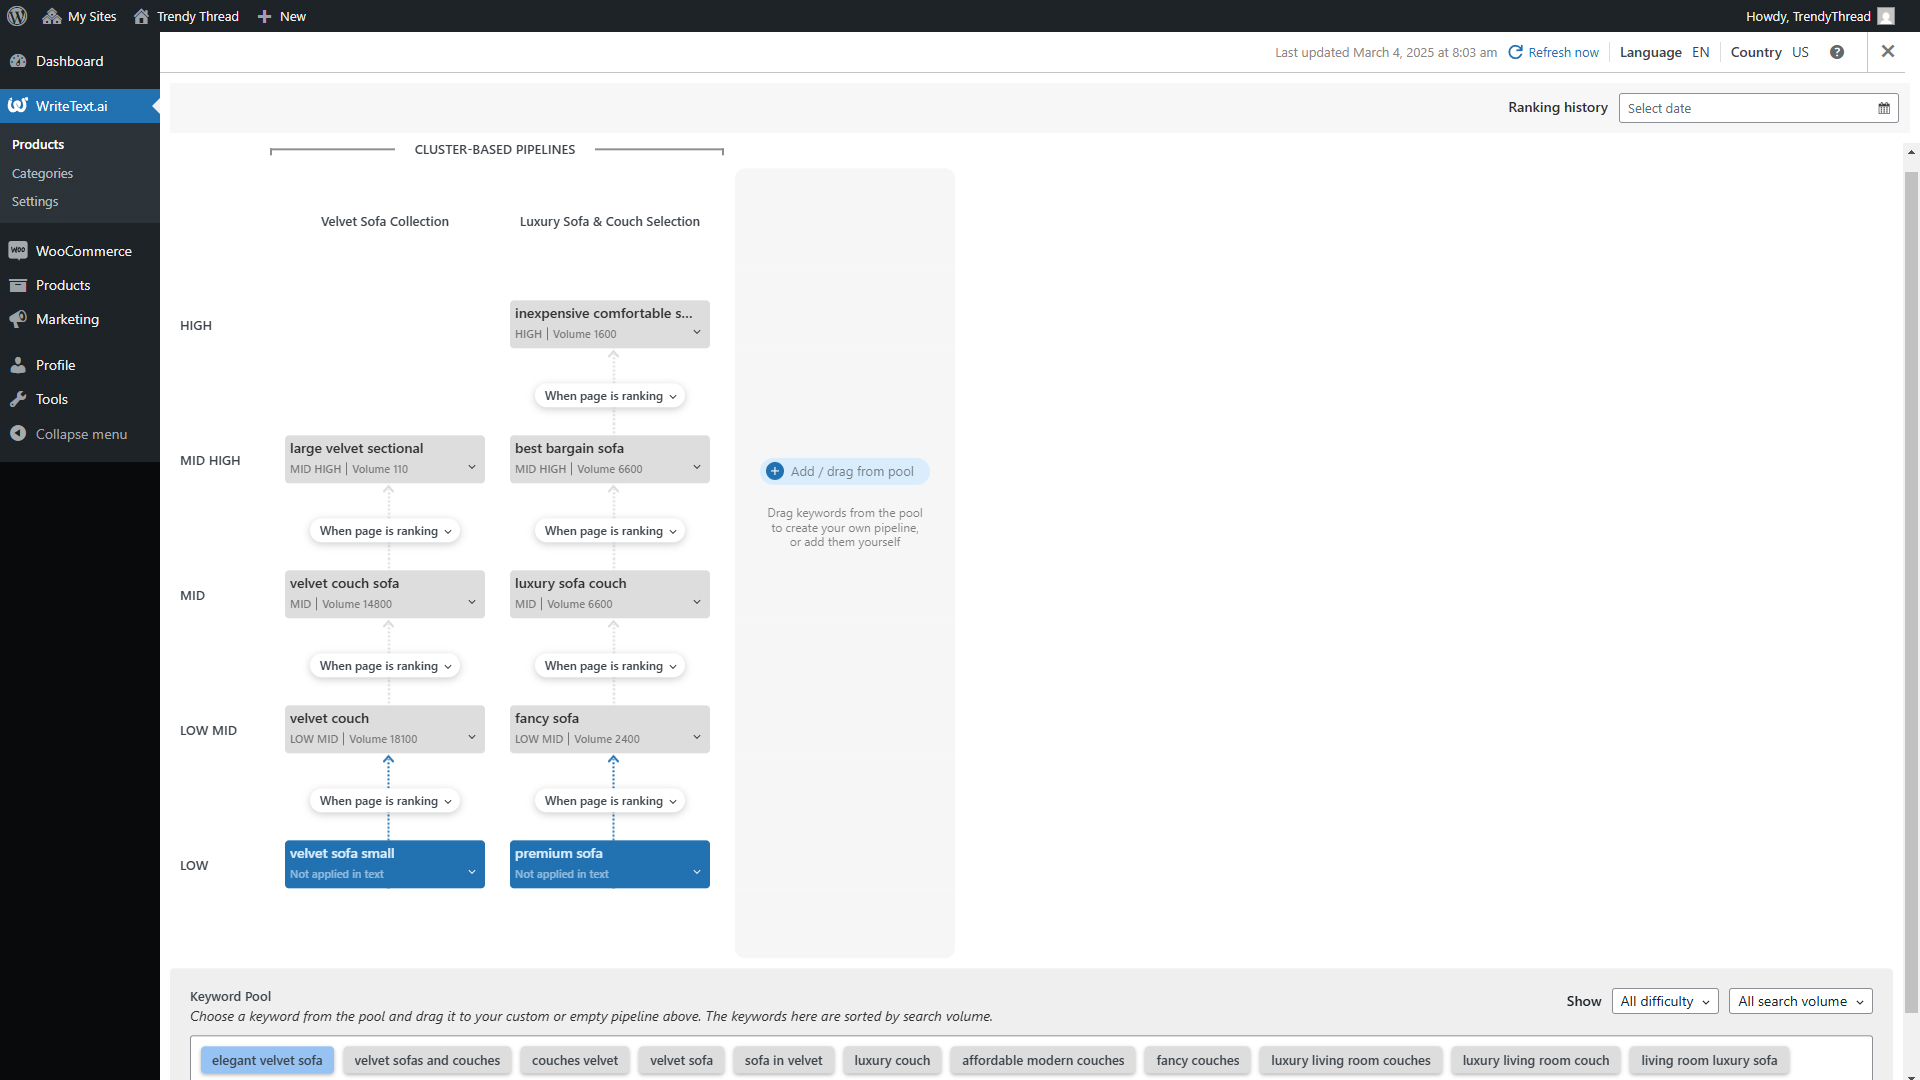Select the elegant velvet sofa keyword chip
The height and width of the screenshot is (1080, 1920).
[267, 1060]
